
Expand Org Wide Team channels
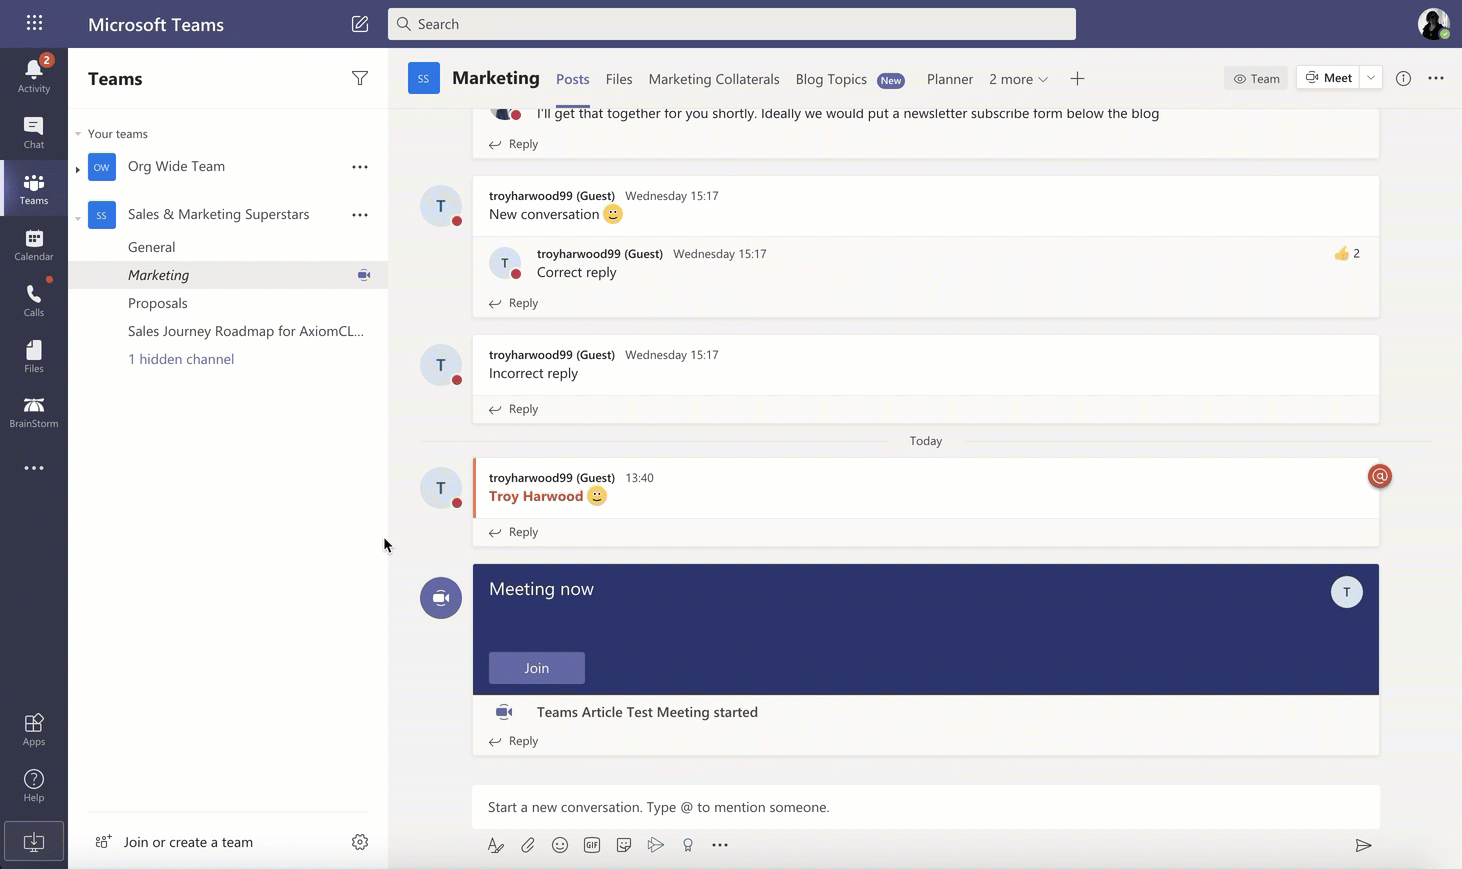[78, 169]
